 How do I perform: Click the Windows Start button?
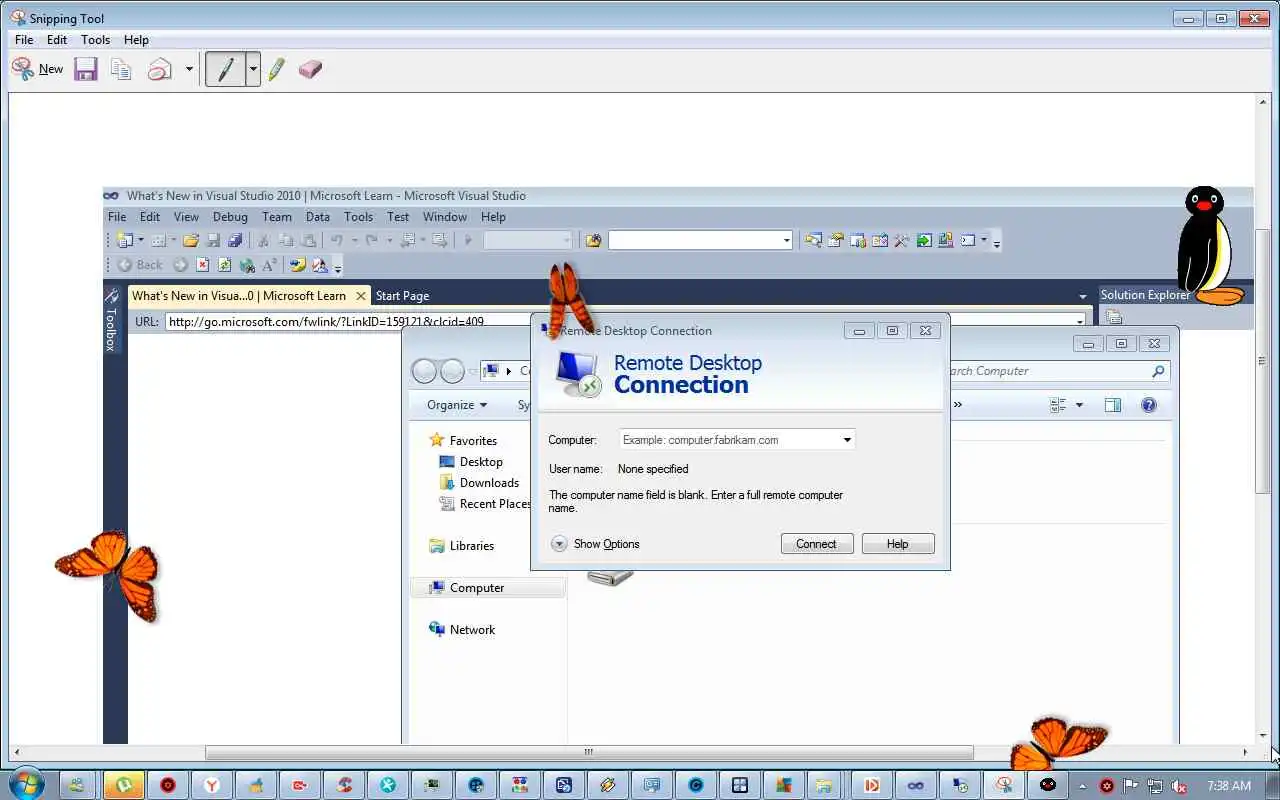pyautogui.click(x=25, y=785)
